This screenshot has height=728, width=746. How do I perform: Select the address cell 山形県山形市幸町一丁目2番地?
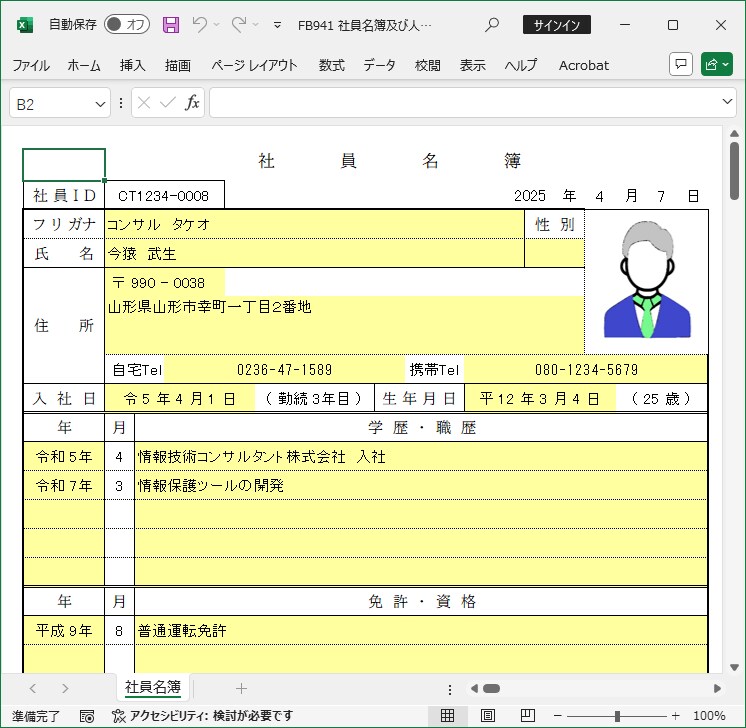[344, 325]
